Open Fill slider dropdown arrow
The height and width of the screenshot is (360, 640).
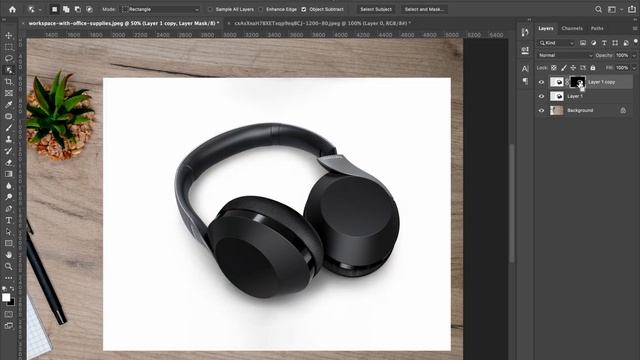[x=634, y=68]
